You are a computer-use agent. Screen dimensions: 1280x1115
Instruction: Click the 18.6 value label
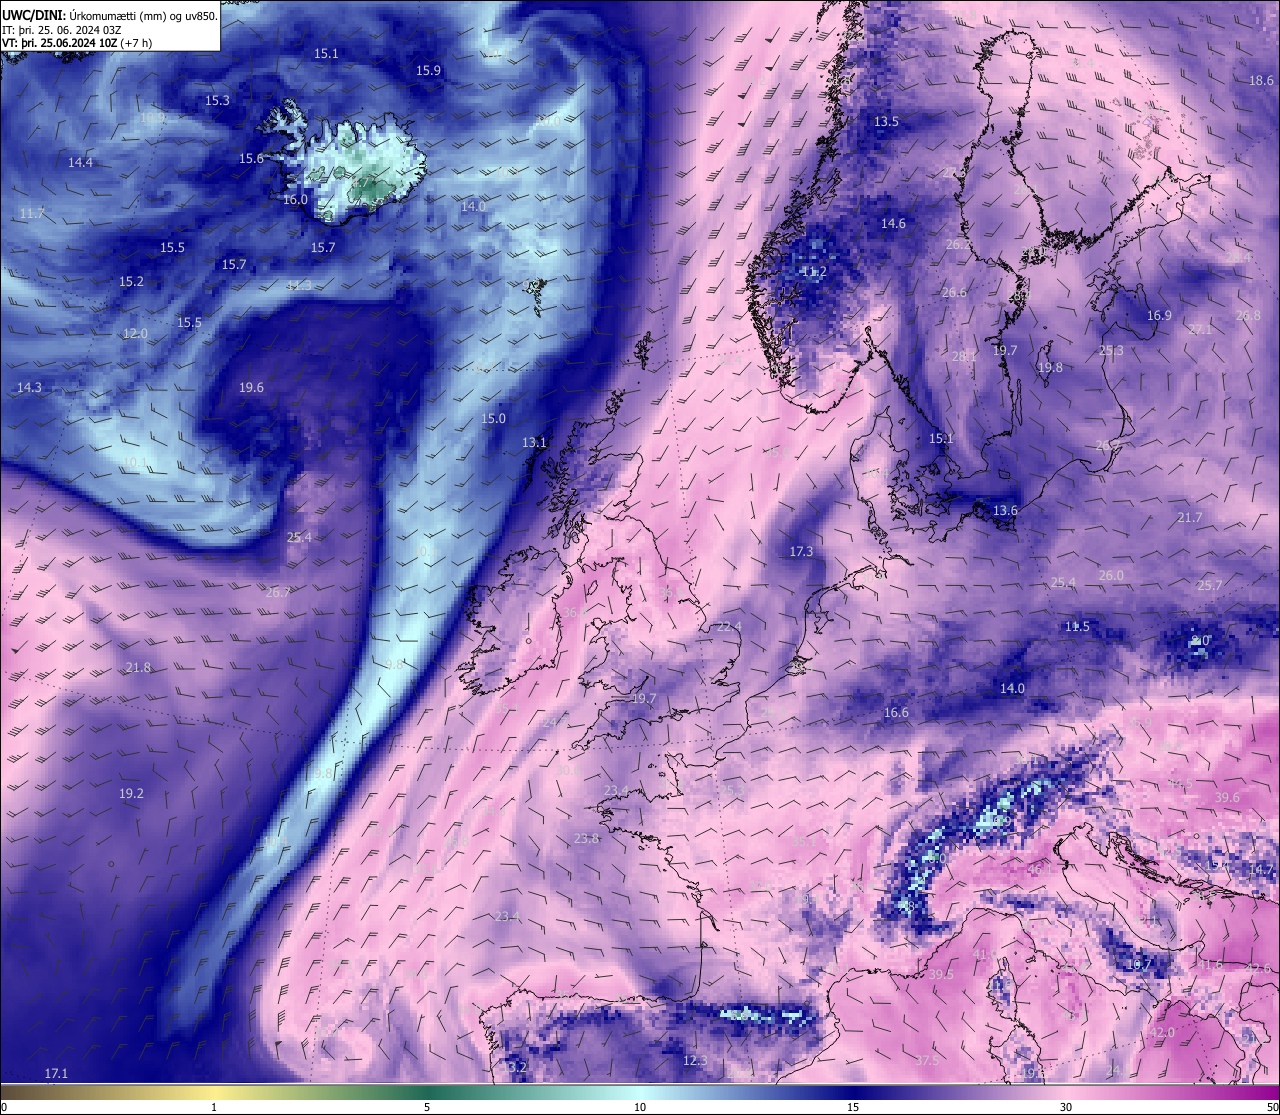pos(1261,80)
